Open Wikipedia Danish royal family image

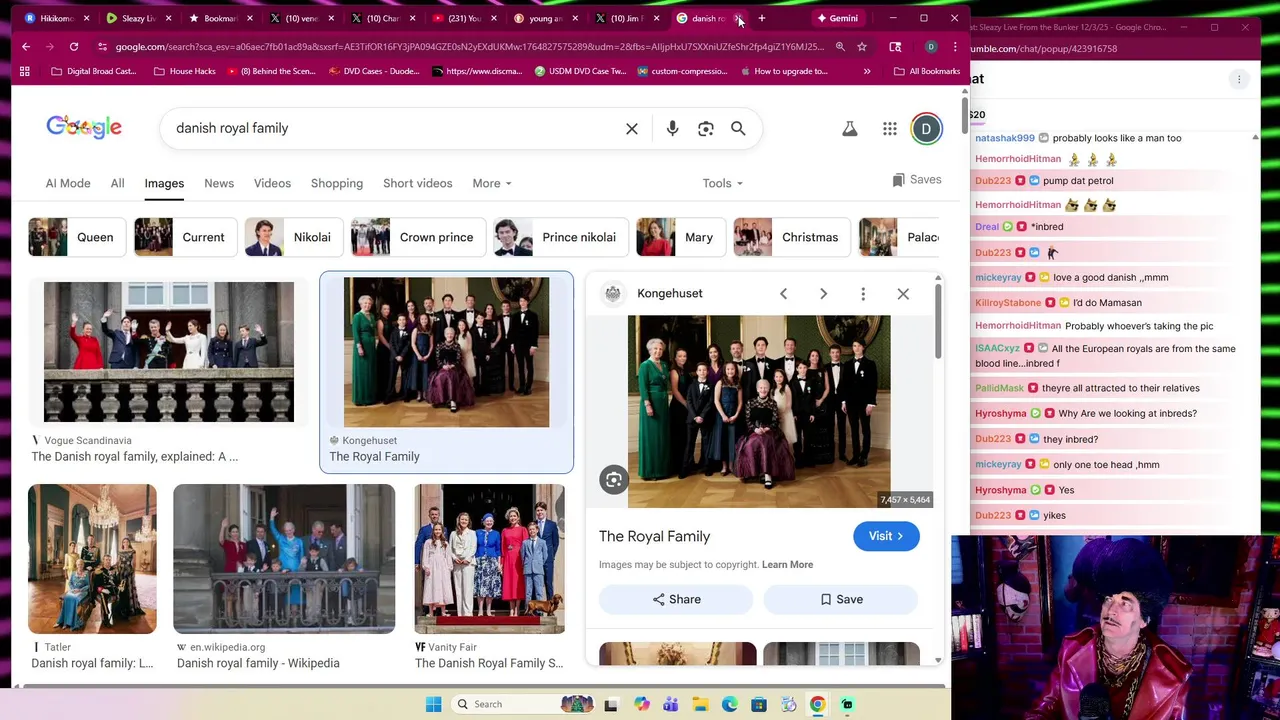coord(284,559)
